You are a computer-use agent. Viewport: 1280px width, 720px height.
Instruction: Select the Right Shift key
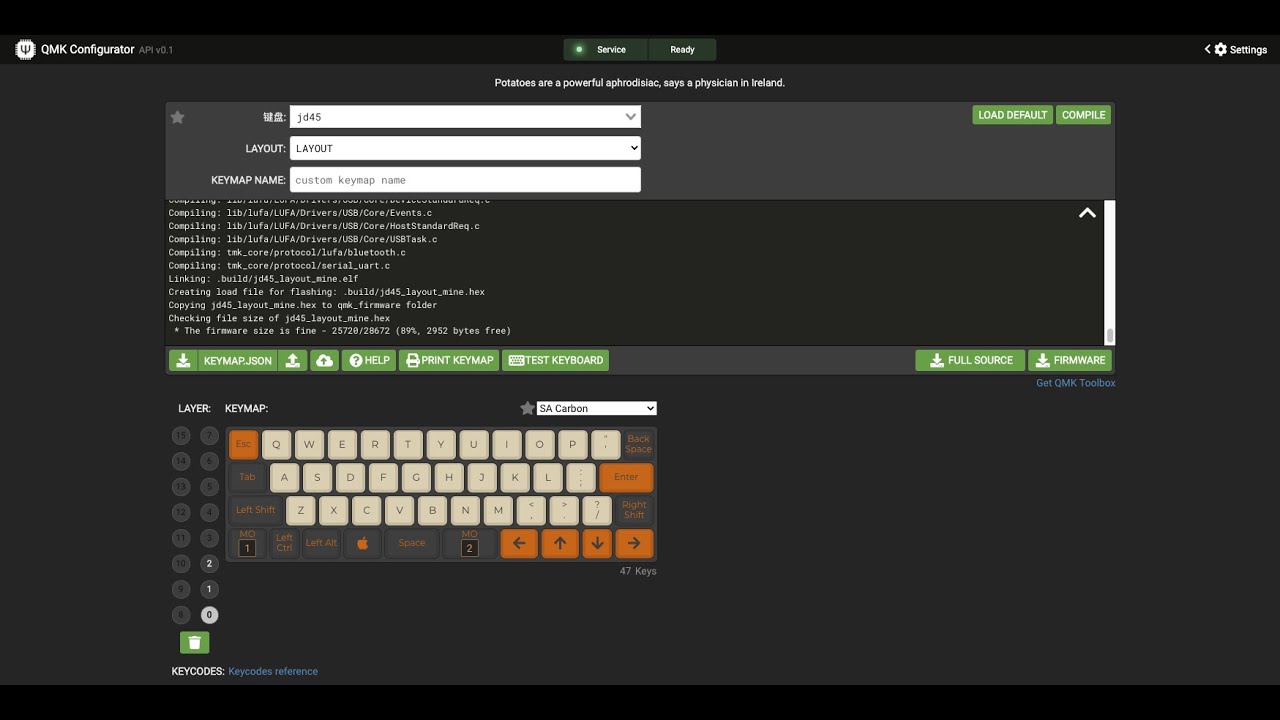634,510
